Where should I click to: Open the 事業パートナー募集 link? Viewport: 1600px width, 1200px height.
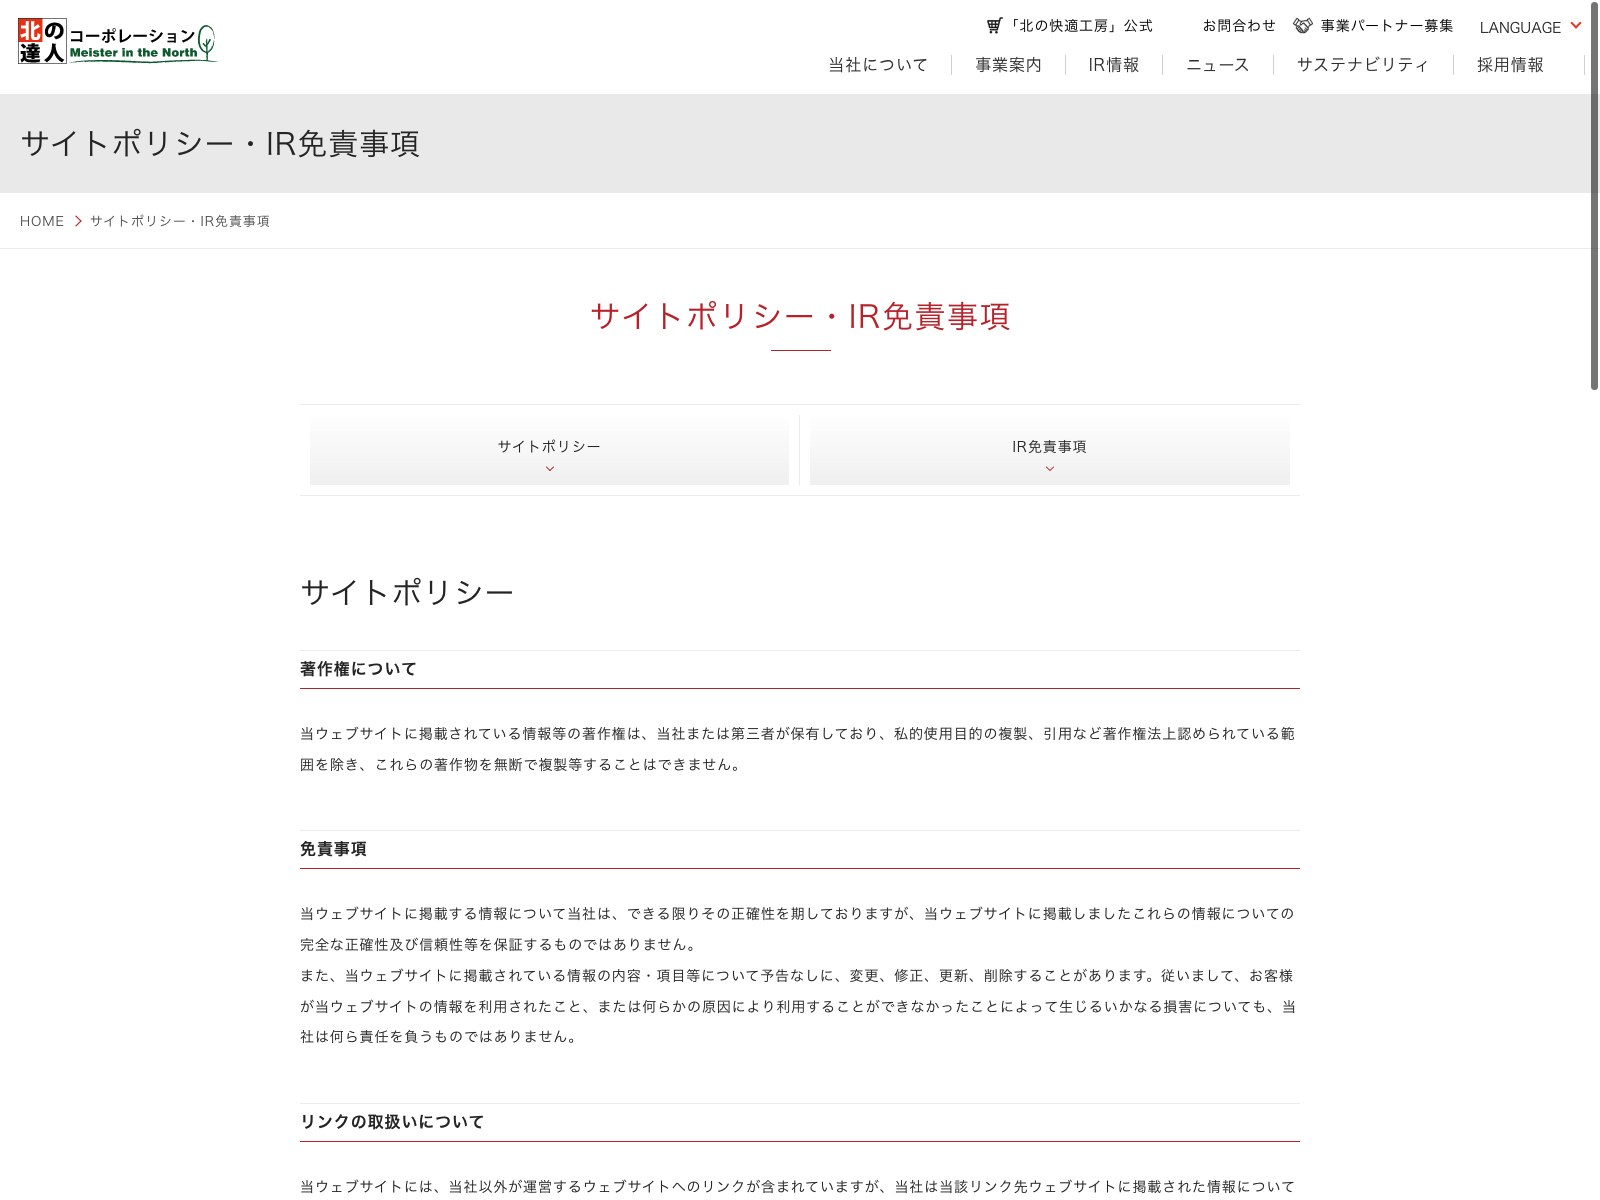[x=1386, y=26]
